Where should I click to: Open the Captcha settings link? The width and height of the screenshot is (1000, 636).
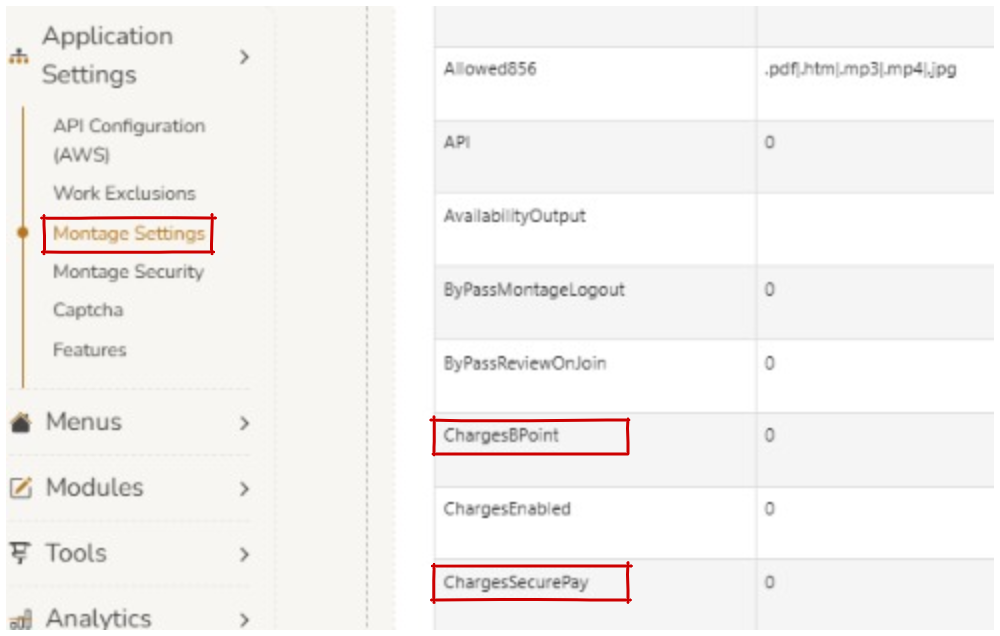(88, 310)
